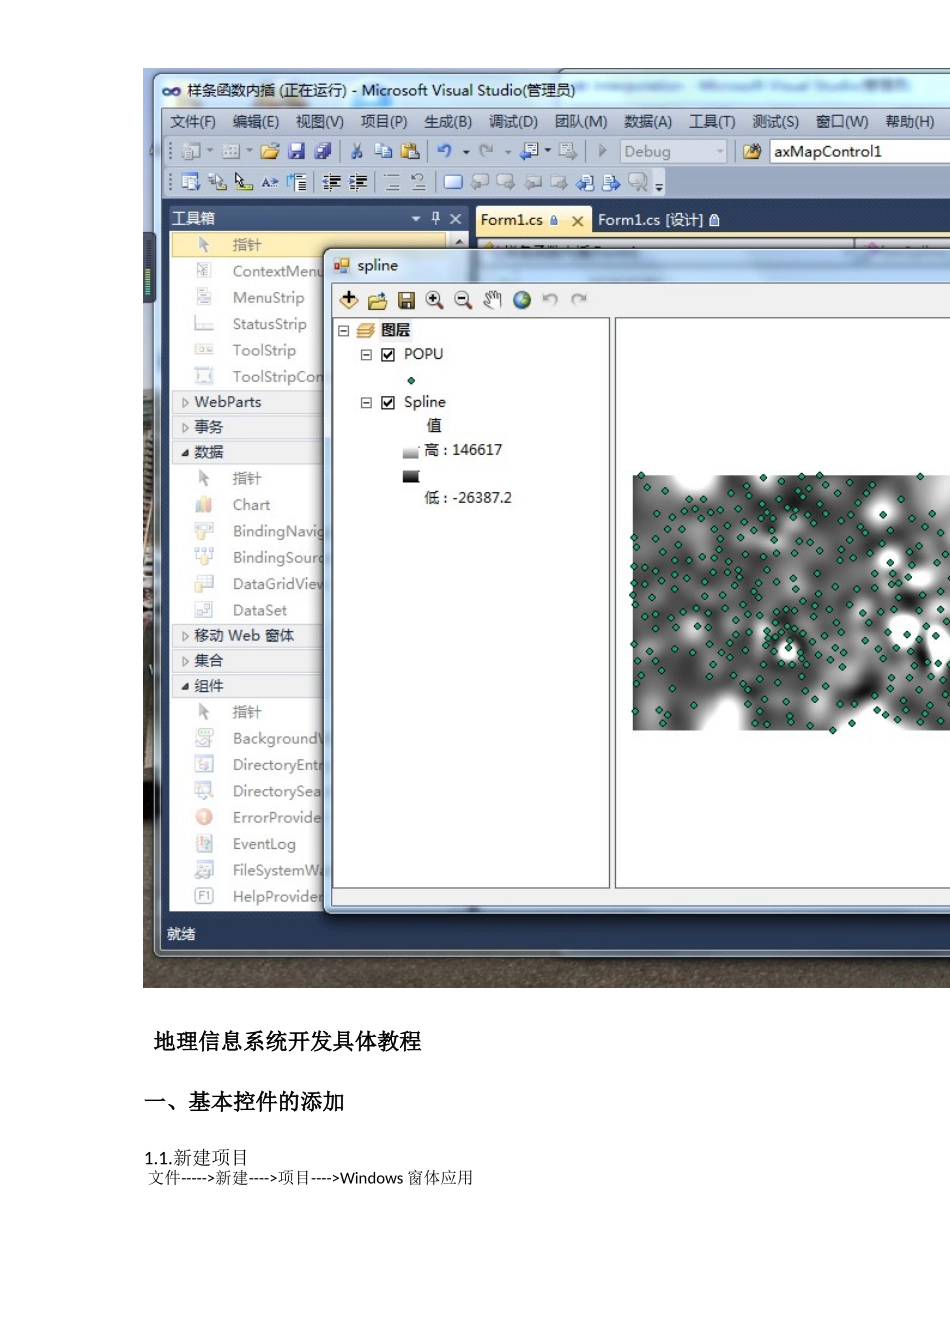Click the Open File icon in Visual Studio toolbar
Viewport: 950px width, 1344px height.
click(x=270, y=151)
